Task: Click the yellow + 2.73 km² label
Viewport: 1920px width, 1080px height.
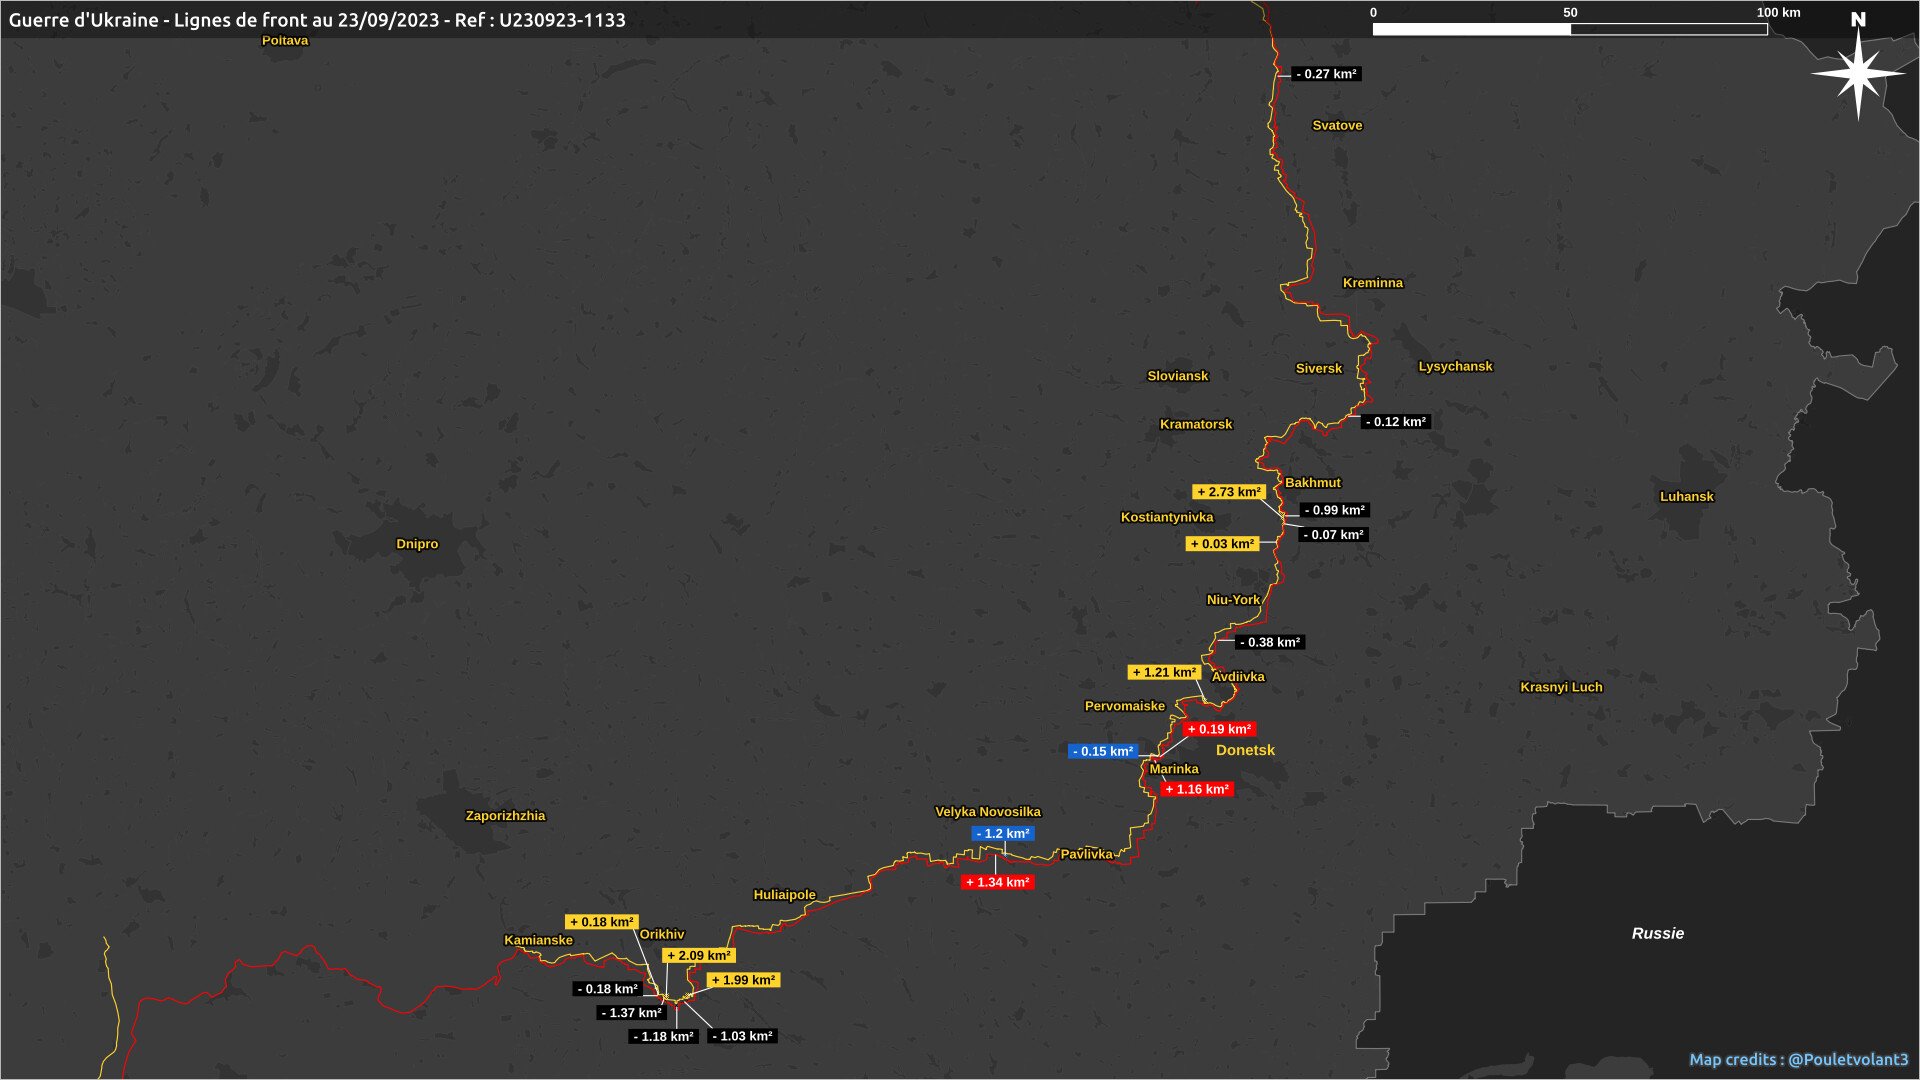Action: click(1229, 492)
